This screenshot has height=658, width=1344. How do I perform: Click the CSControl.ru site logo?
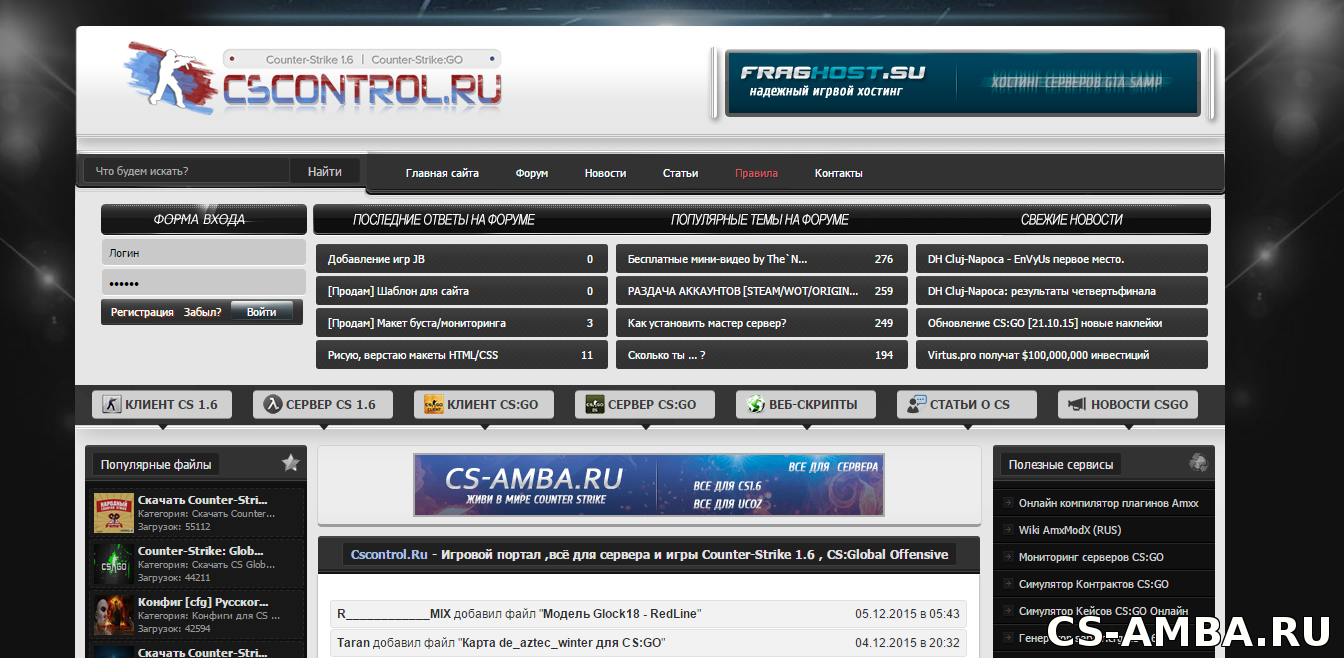[x=313, y=81]
